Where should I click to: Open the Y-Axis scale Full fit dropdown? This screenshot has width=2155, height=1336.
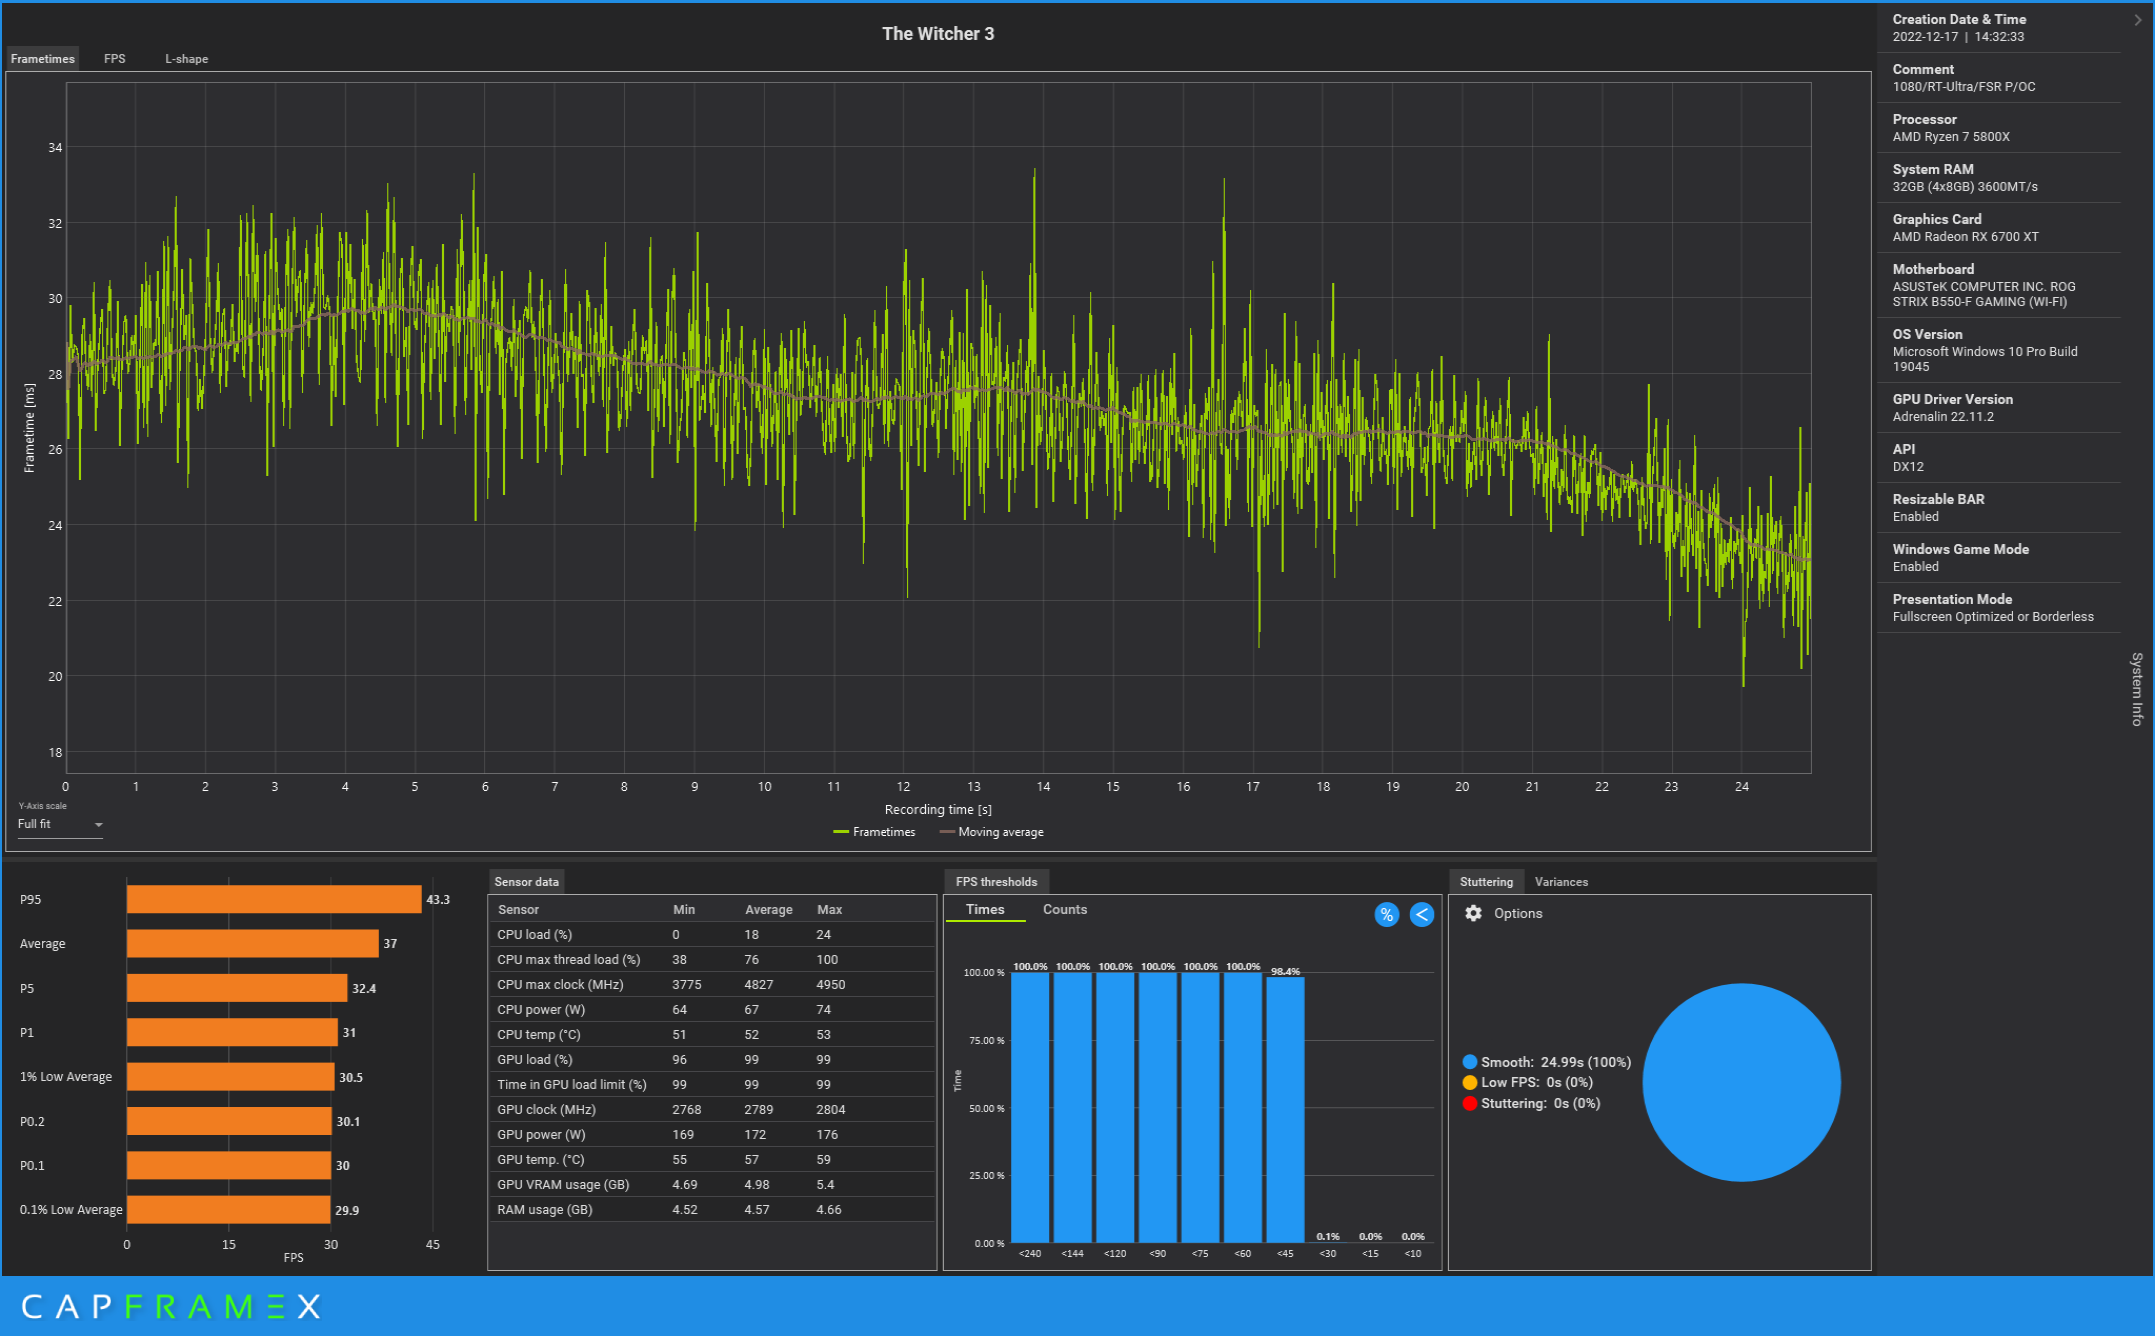tap(60, 824)
